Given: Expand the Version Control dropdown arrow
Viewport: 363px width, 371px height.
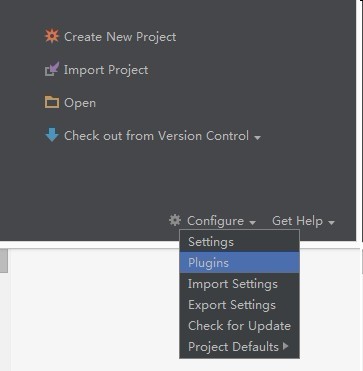Looking at the screenshot, I should click(x=257, y=137).
